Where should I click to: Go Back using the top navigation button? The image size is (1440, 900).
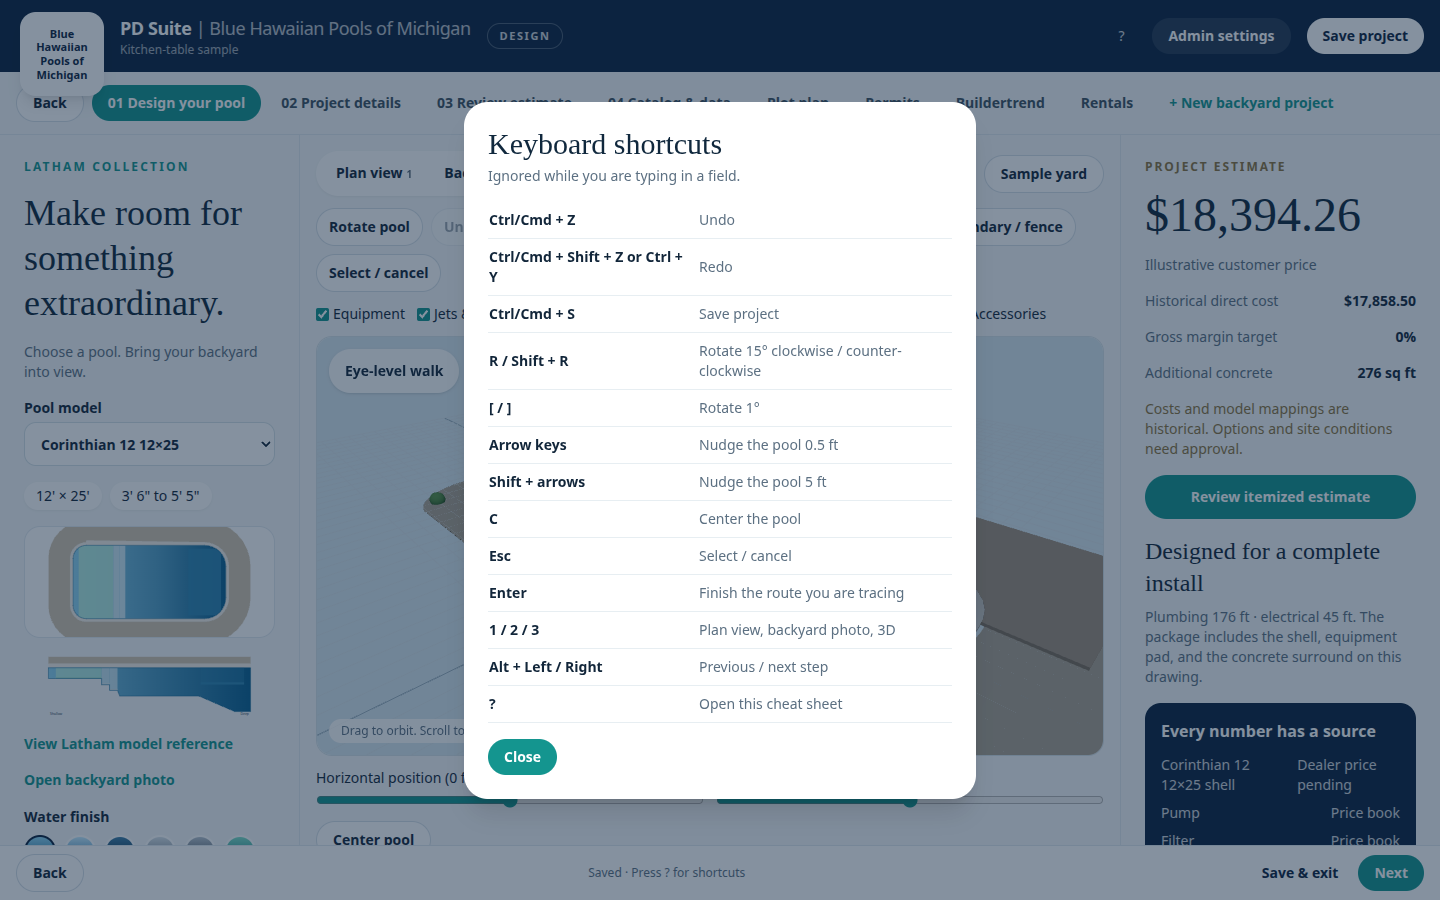point(50,103)
